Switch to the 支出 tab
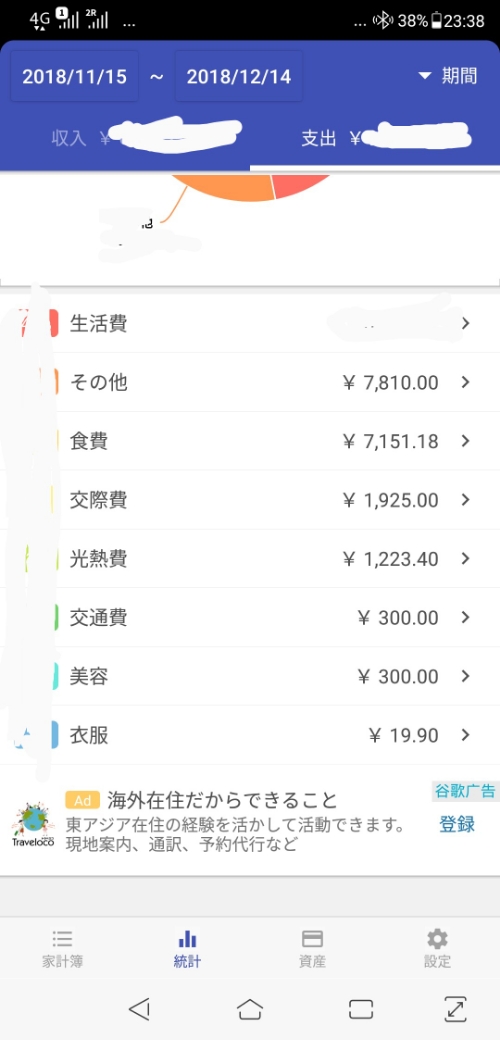 pos(375,138)
